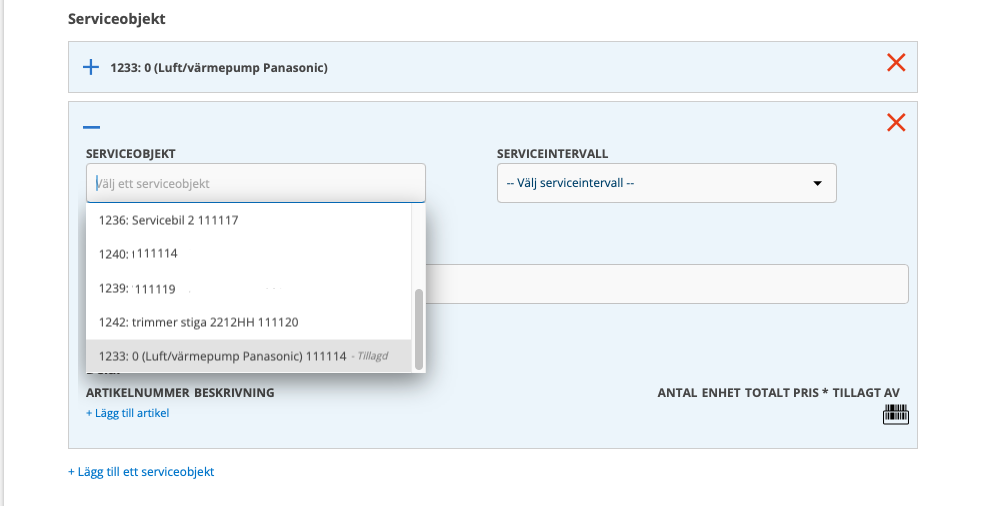982x506 pixels.
Task: Remove the 1233 Luft/värmepump service object
Action: 896,63
